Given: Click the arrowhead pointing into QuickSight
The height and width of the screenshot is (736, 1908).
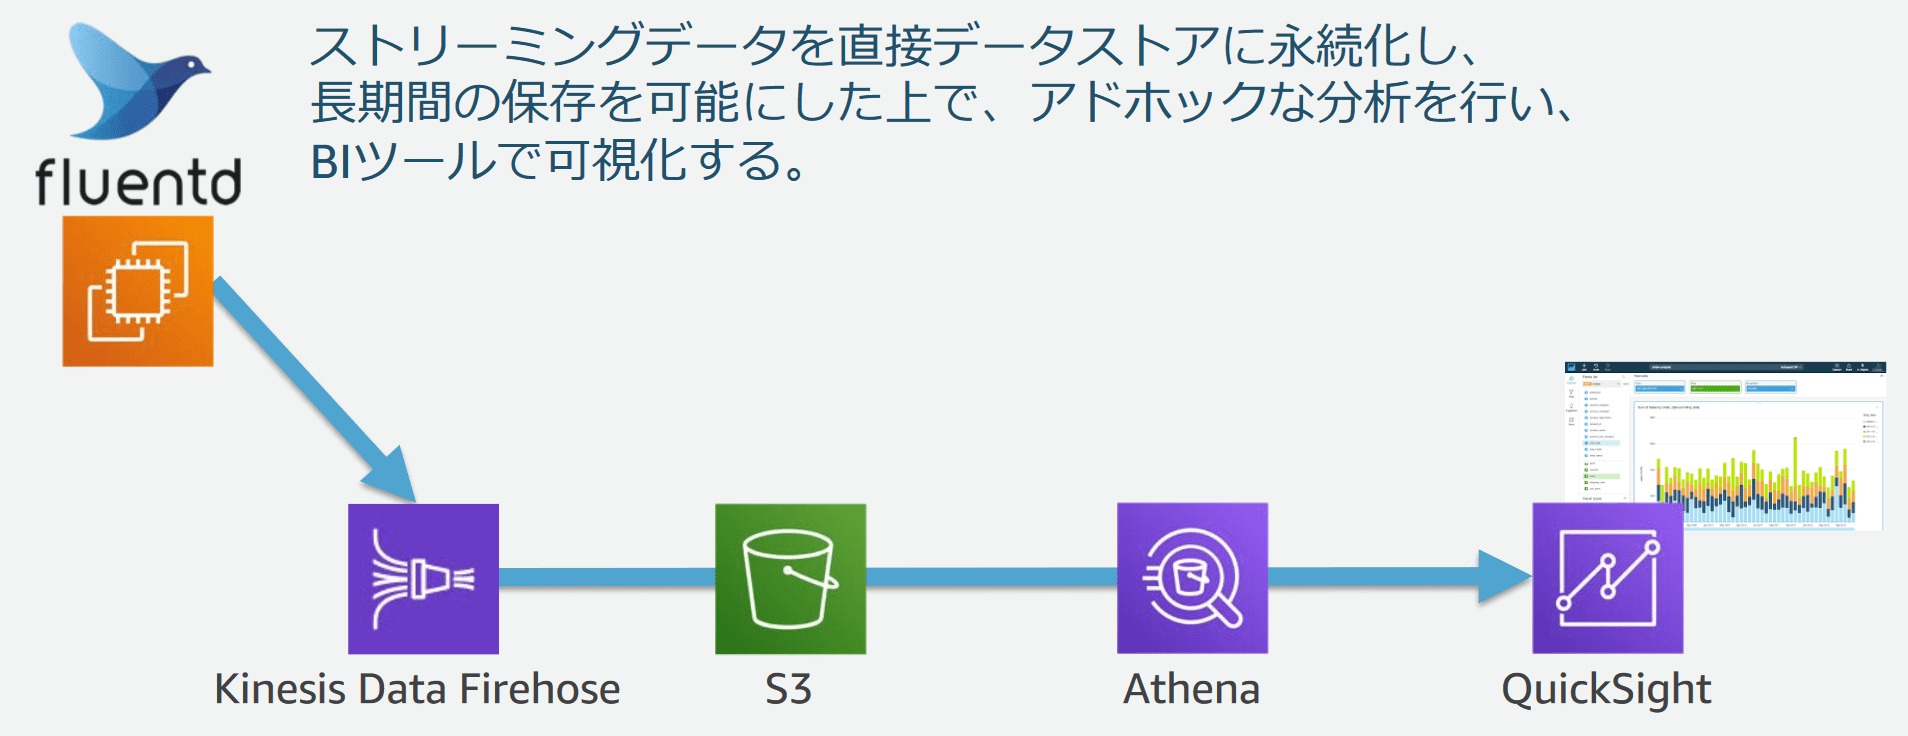Looking at the screenshot, I should tap(1505, 577).
